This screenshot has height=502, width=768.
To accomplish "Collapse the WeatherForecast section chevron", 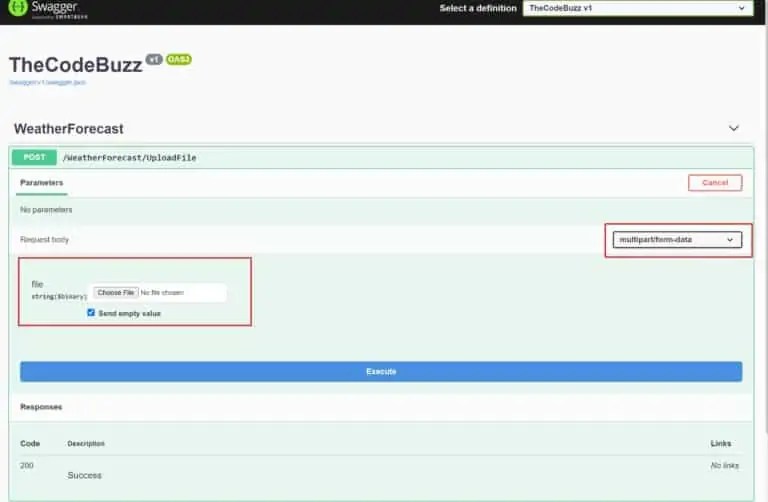I will tap(733, 128).
